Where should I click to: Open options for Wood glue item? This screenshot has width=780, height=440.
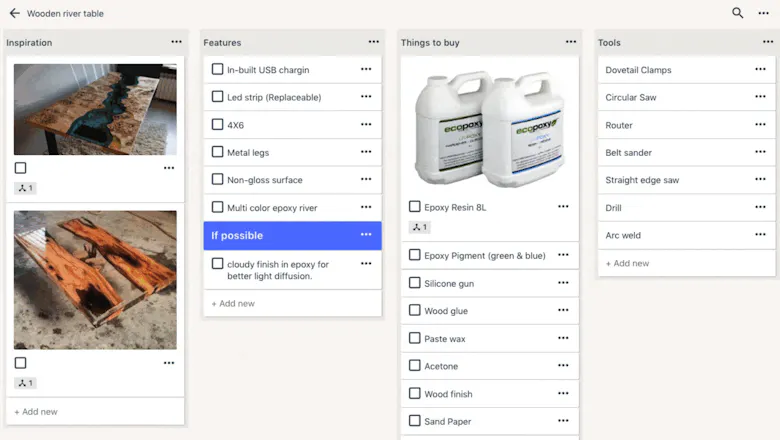point(563,310)
